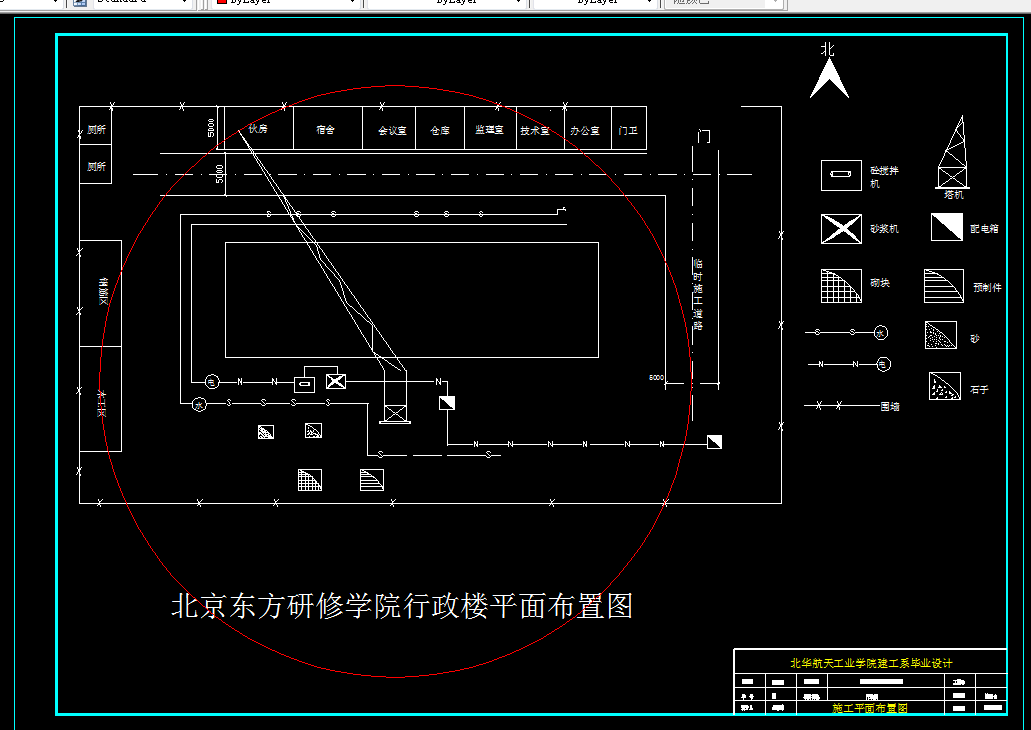Select the mixer block on site plan

pyautogui.click(x=304, y=384)
